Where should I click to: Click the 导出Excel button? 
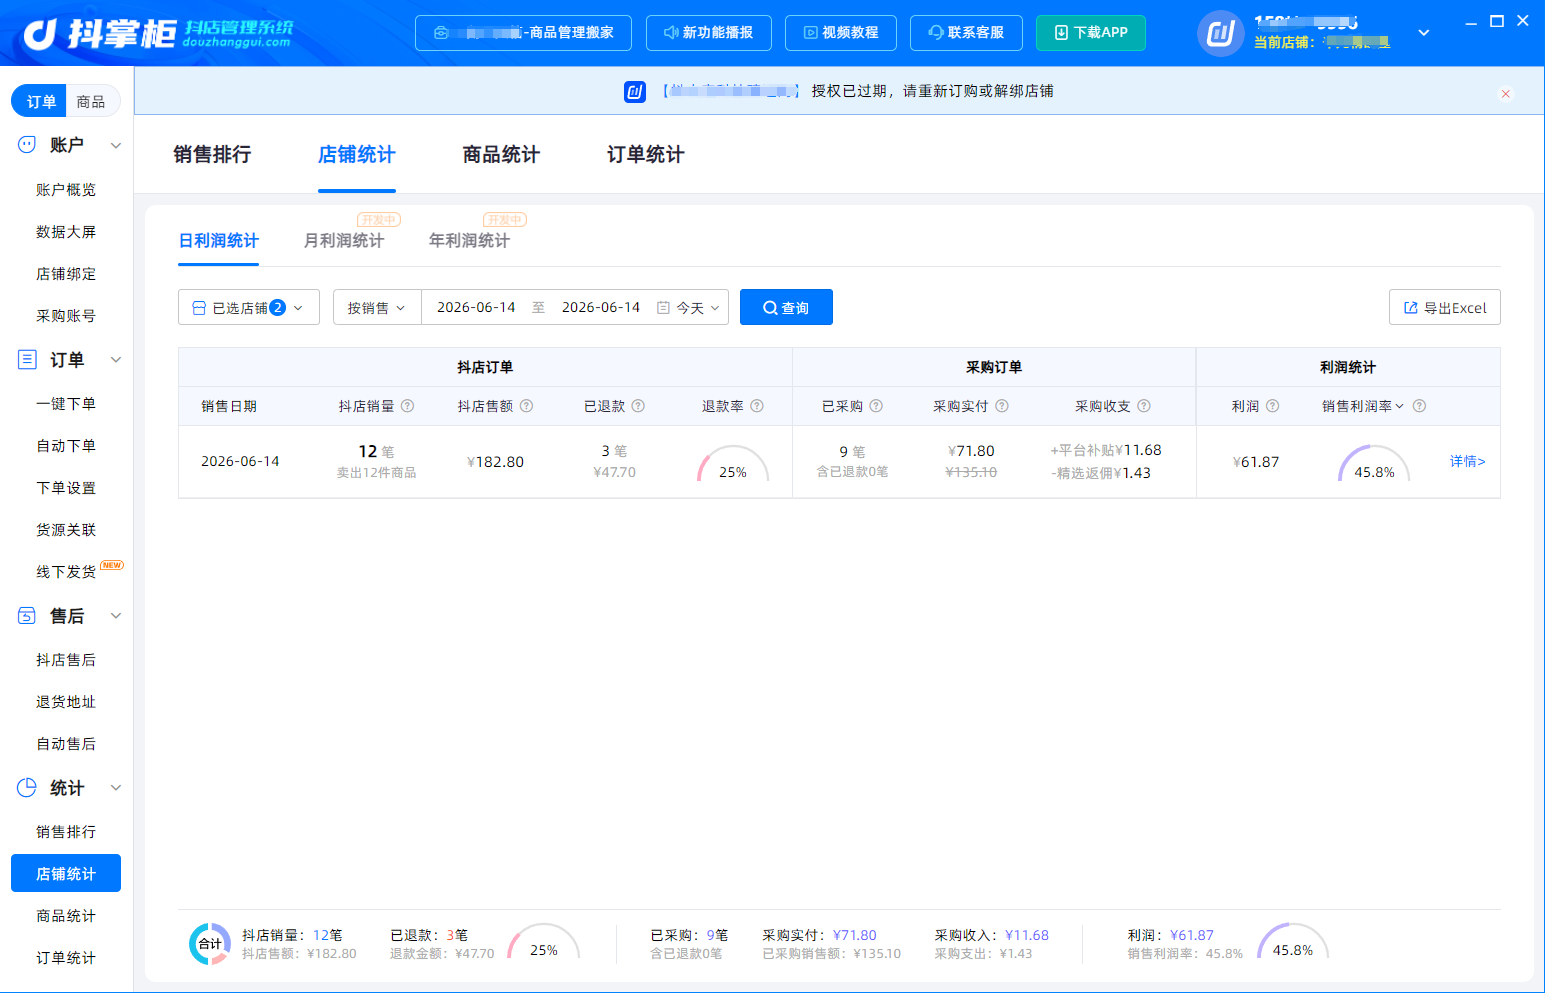(x=1445, y=307)
